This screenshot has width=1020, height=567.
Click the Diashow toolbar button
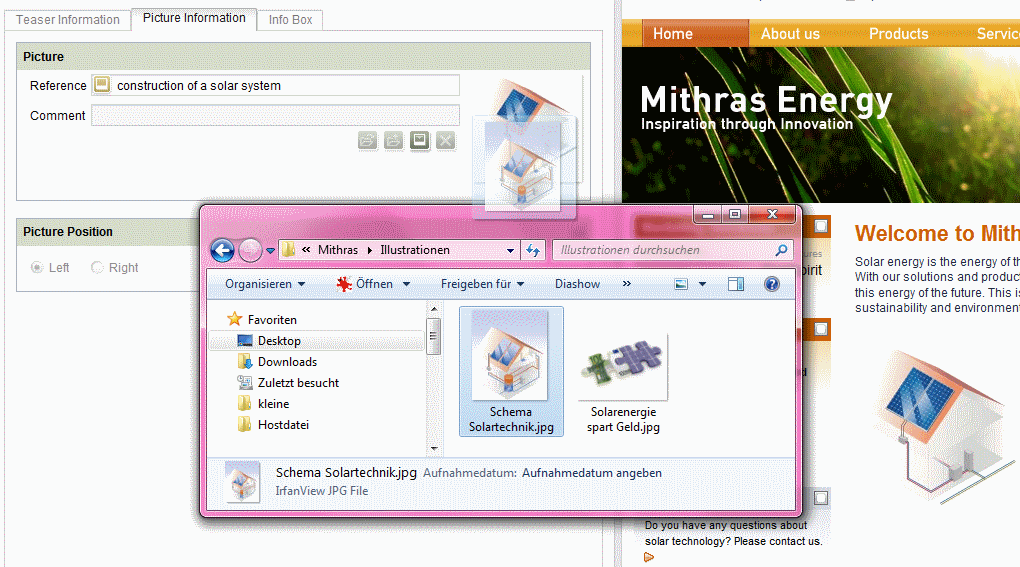point(578,284)
